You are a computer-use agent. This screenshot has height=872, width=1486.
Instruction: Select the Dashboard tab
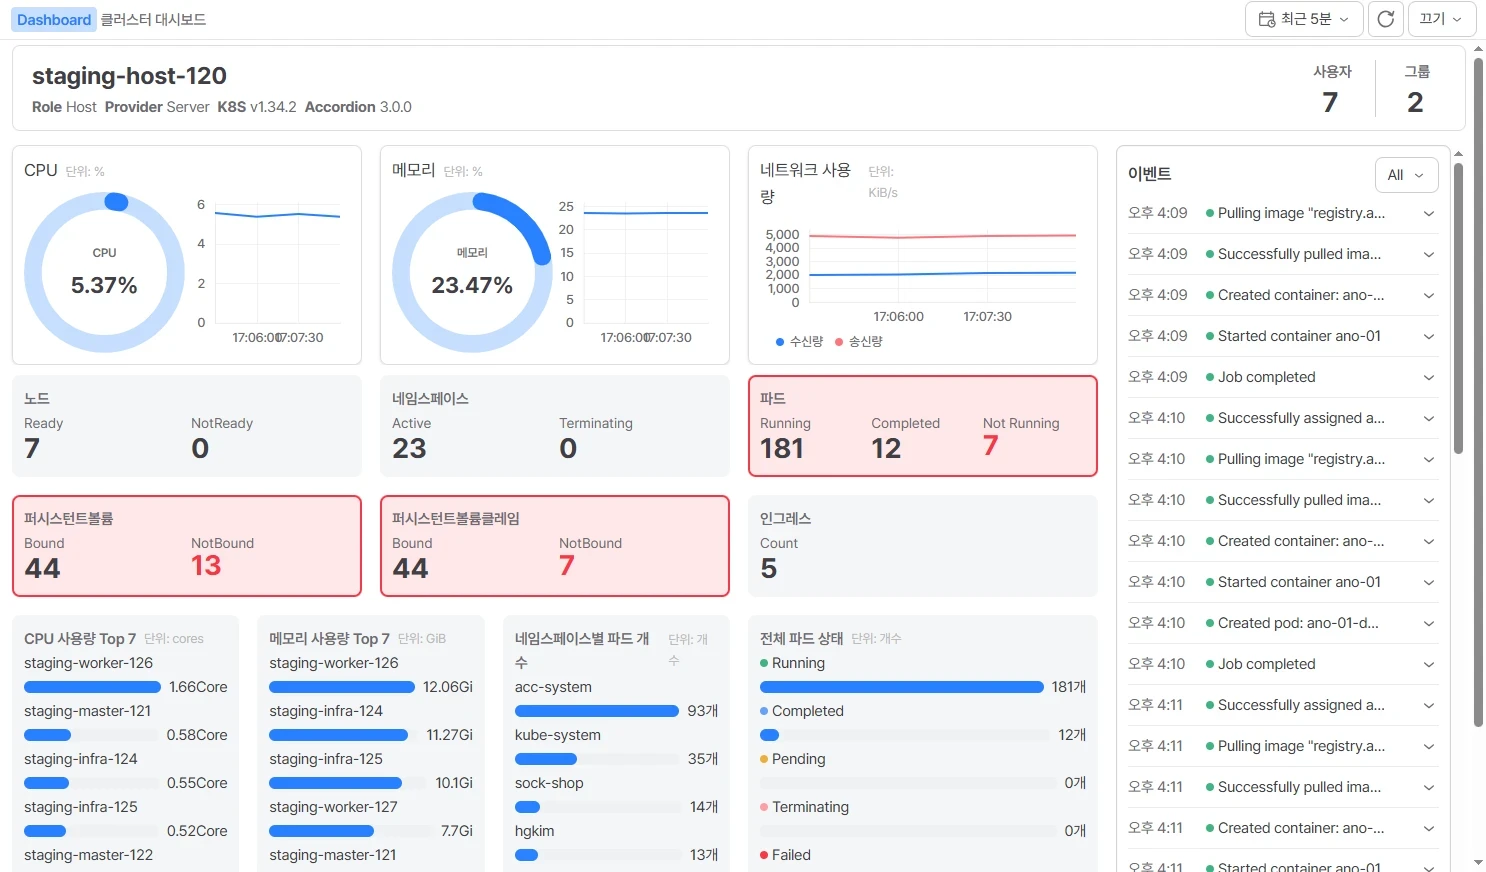click(x=54, y=20)
